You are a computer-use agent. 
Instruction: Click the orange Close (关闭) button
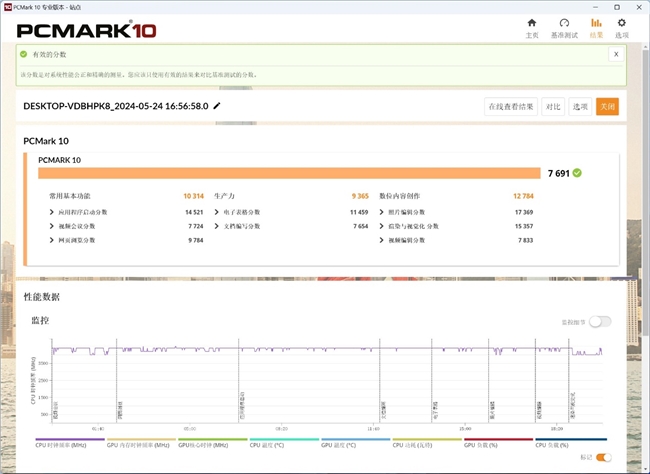click(x=607, y=107)
